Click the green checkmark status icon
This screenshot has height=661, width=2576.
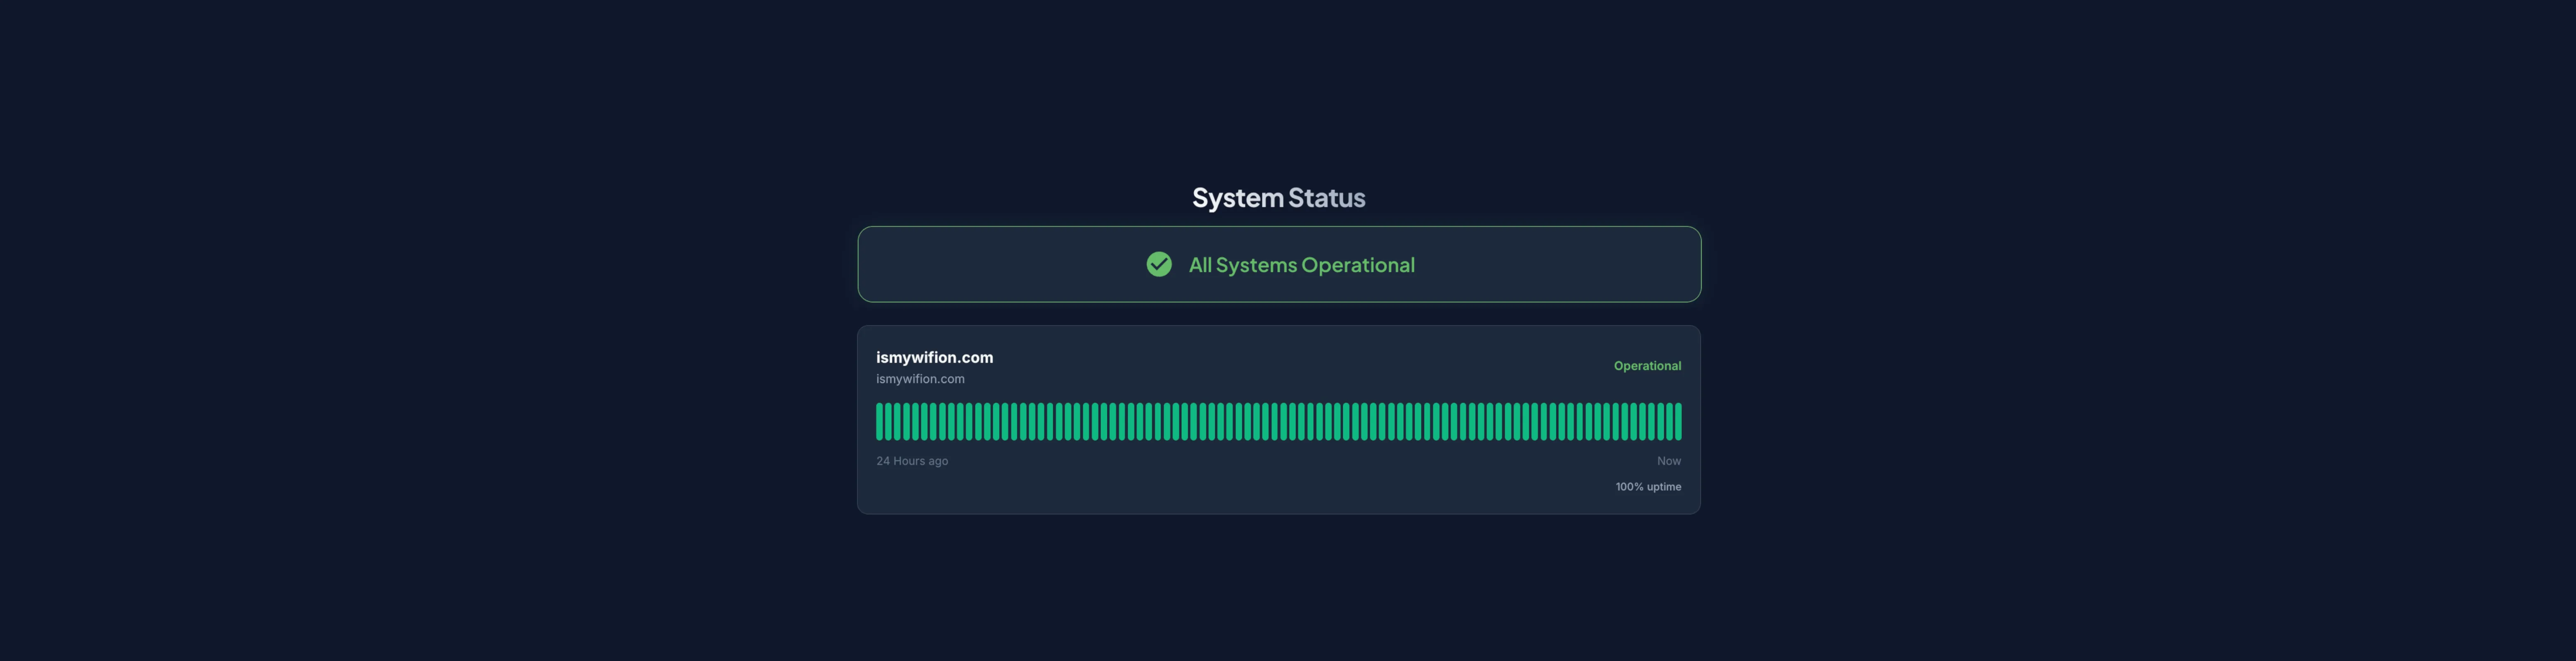pyautogui.click(x=1159, y=264)
